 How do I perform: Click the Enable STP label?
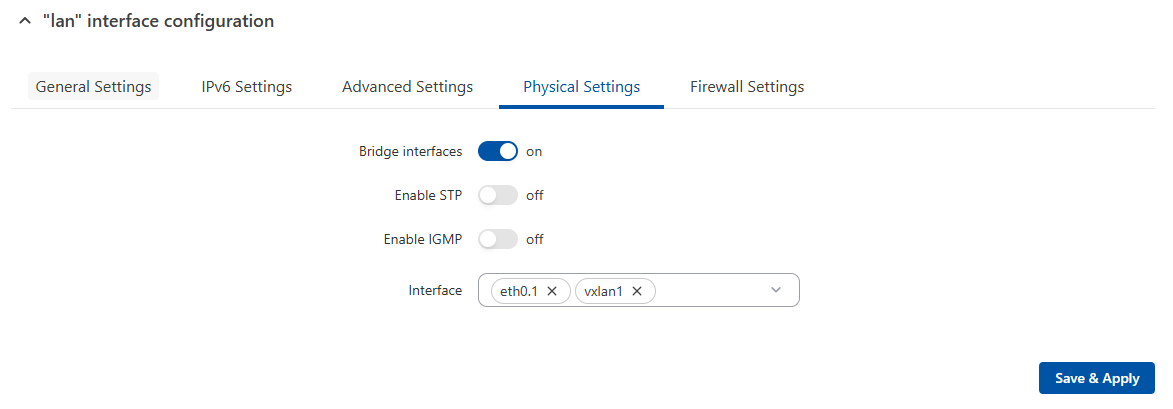pos(428,196)
